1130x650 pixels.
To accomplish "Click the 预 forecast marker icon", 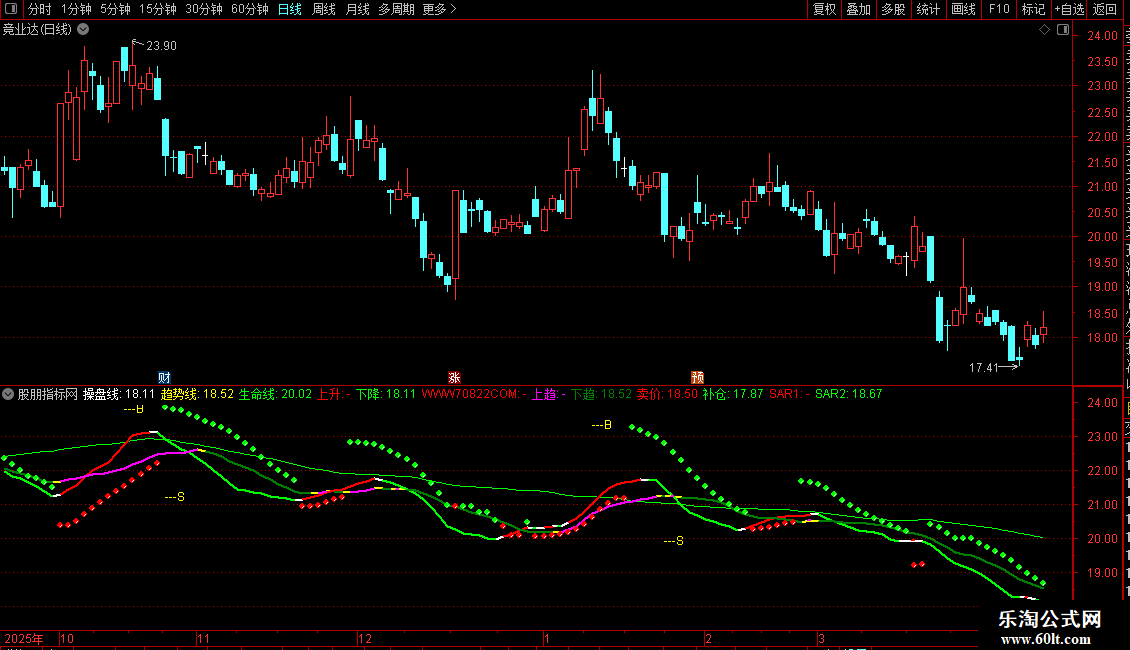I will (x=698, y=378).
